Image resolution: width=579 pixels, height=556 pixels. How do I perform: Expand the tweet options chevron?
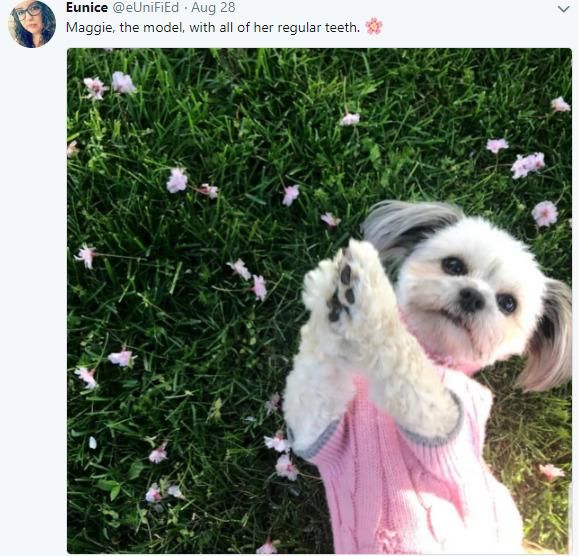pos(563,9)
